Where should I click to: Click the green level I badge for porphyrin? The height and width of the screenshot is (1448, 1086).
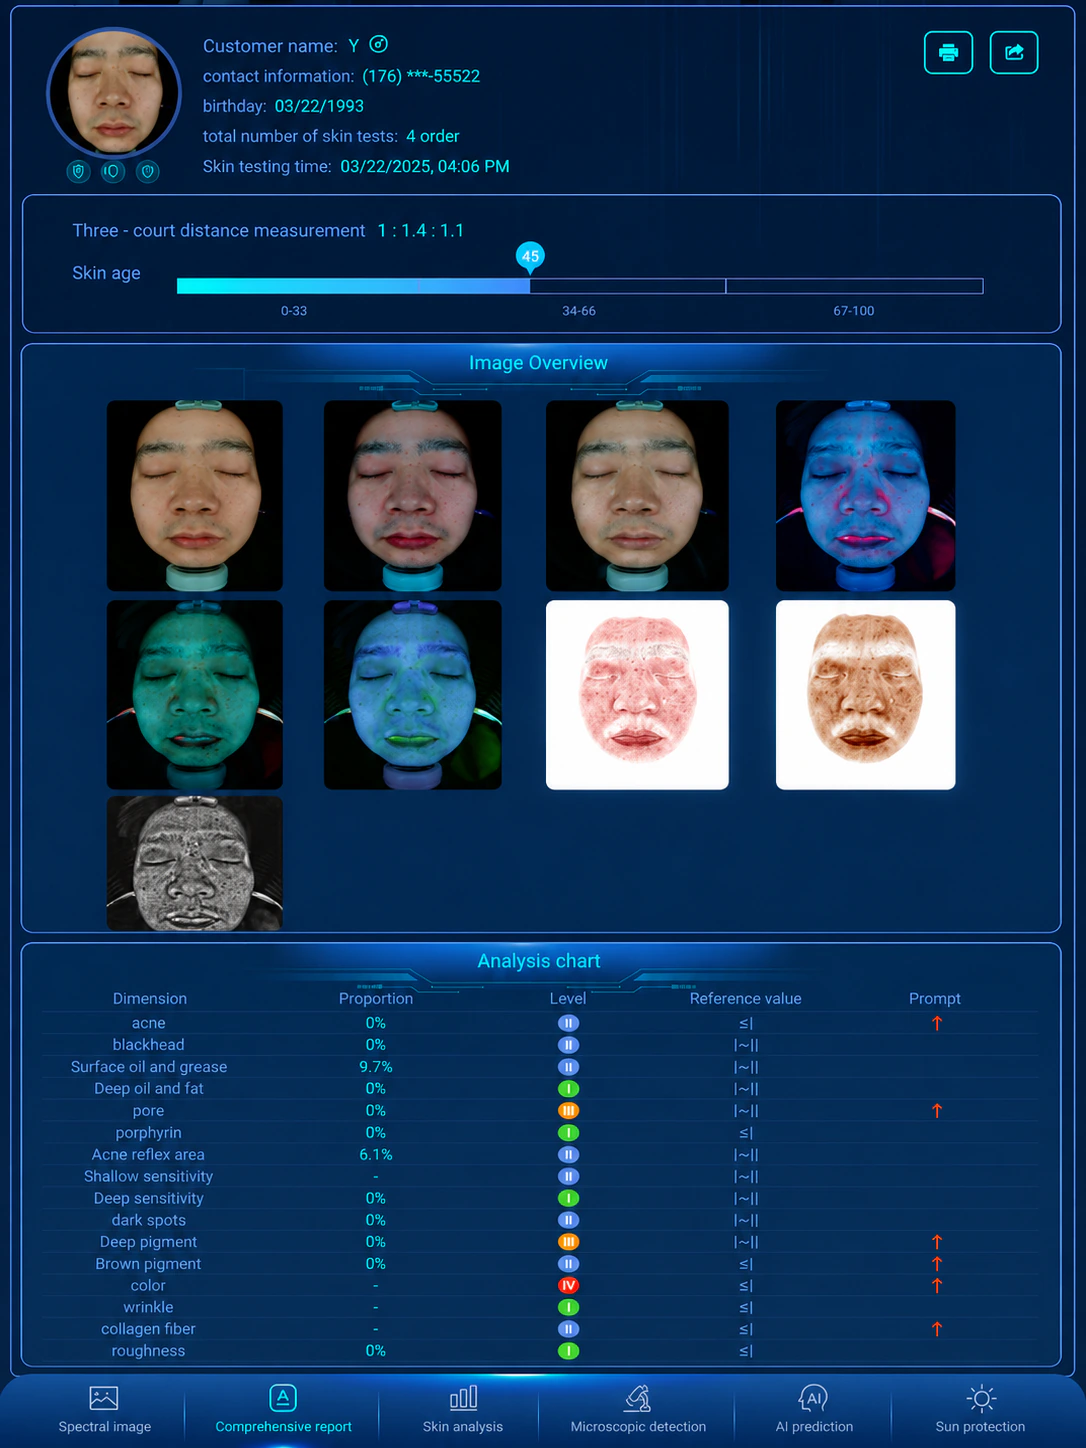pyautogui.click(x=568, y=1132)
